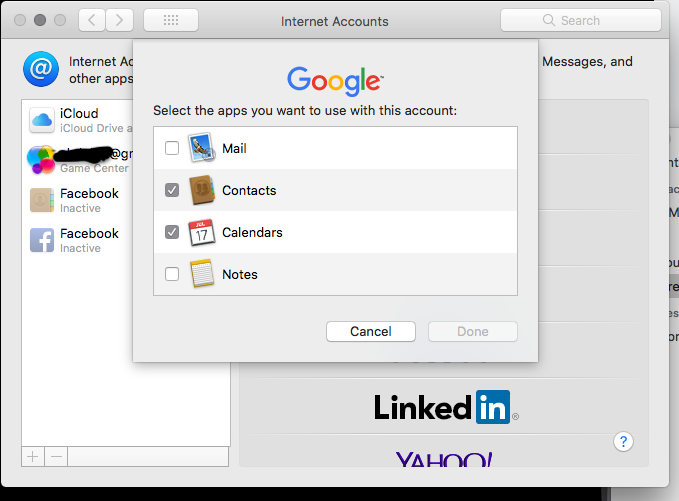Remove account with minus button

(x=56, y=456)
